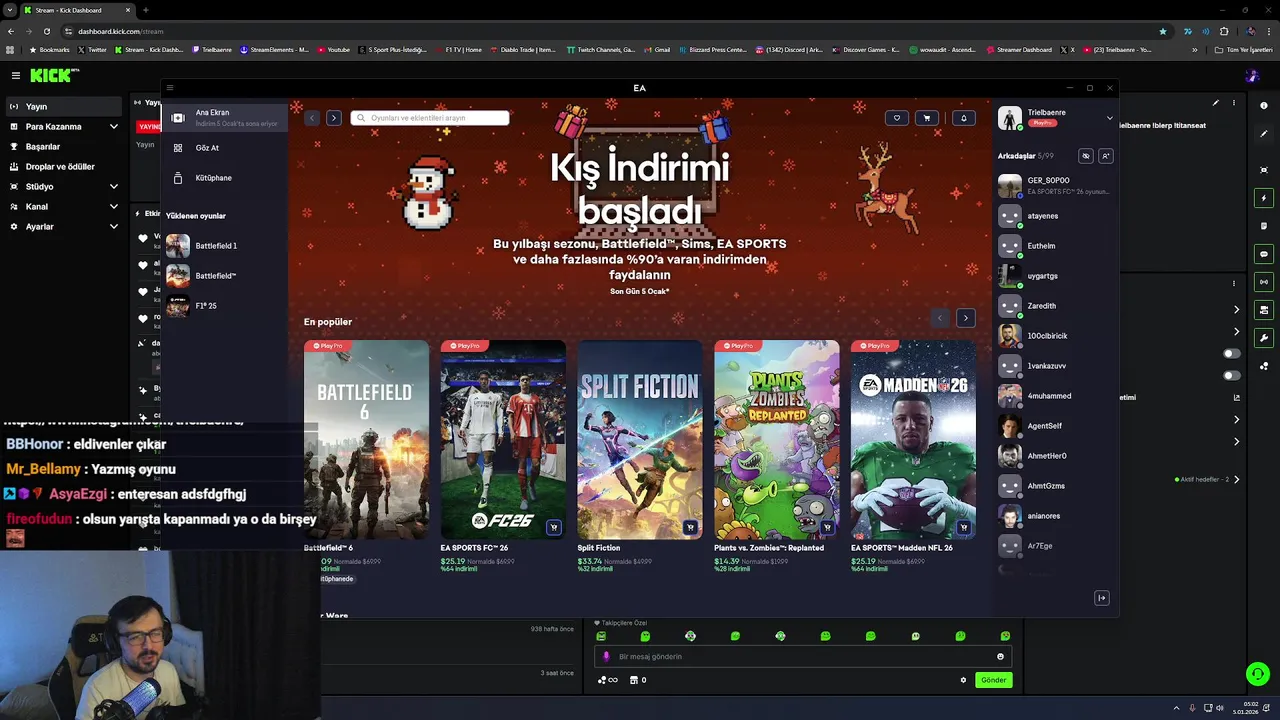Select Droplar ve ödüller in Kick sidebar
Viewport: 1280px width, 720px height.
click(x=62, y=167)
